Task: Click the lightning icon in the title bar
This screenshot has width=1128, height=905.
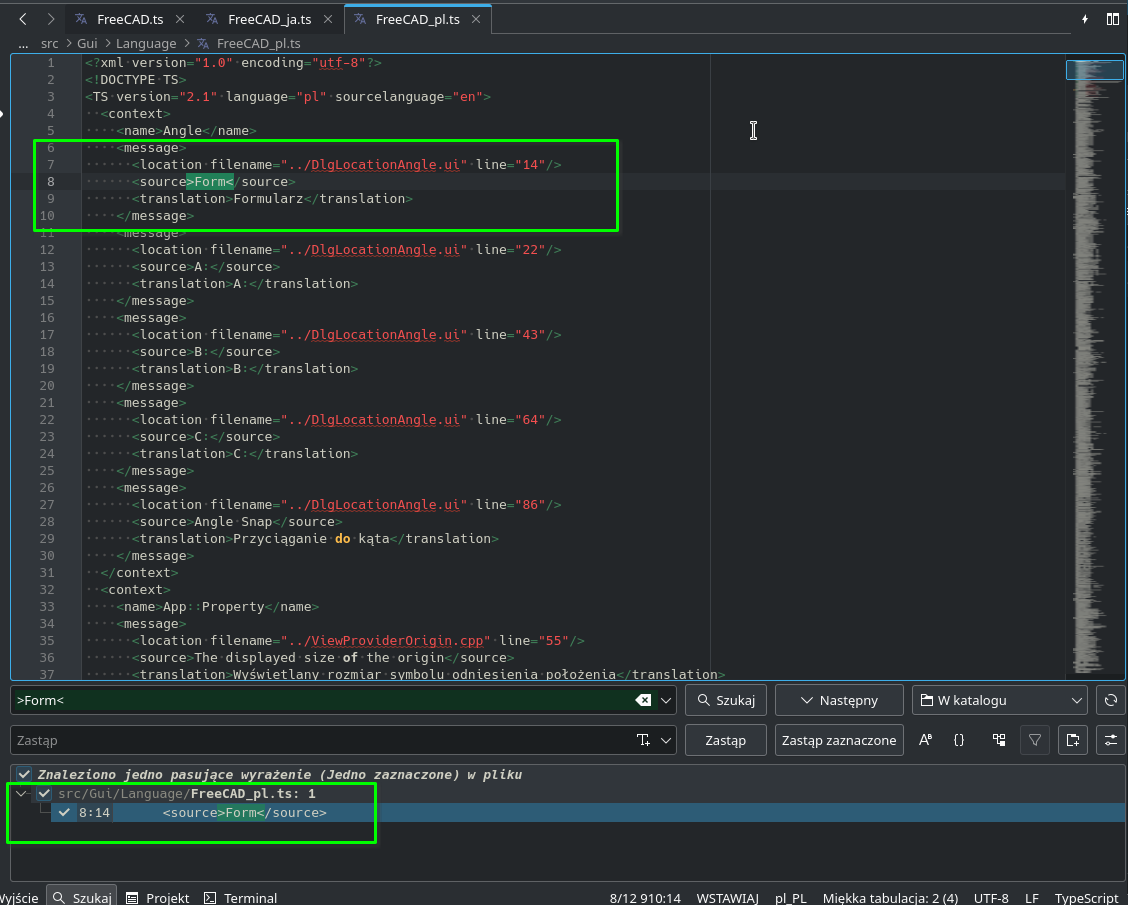Action: [1085, 18]
